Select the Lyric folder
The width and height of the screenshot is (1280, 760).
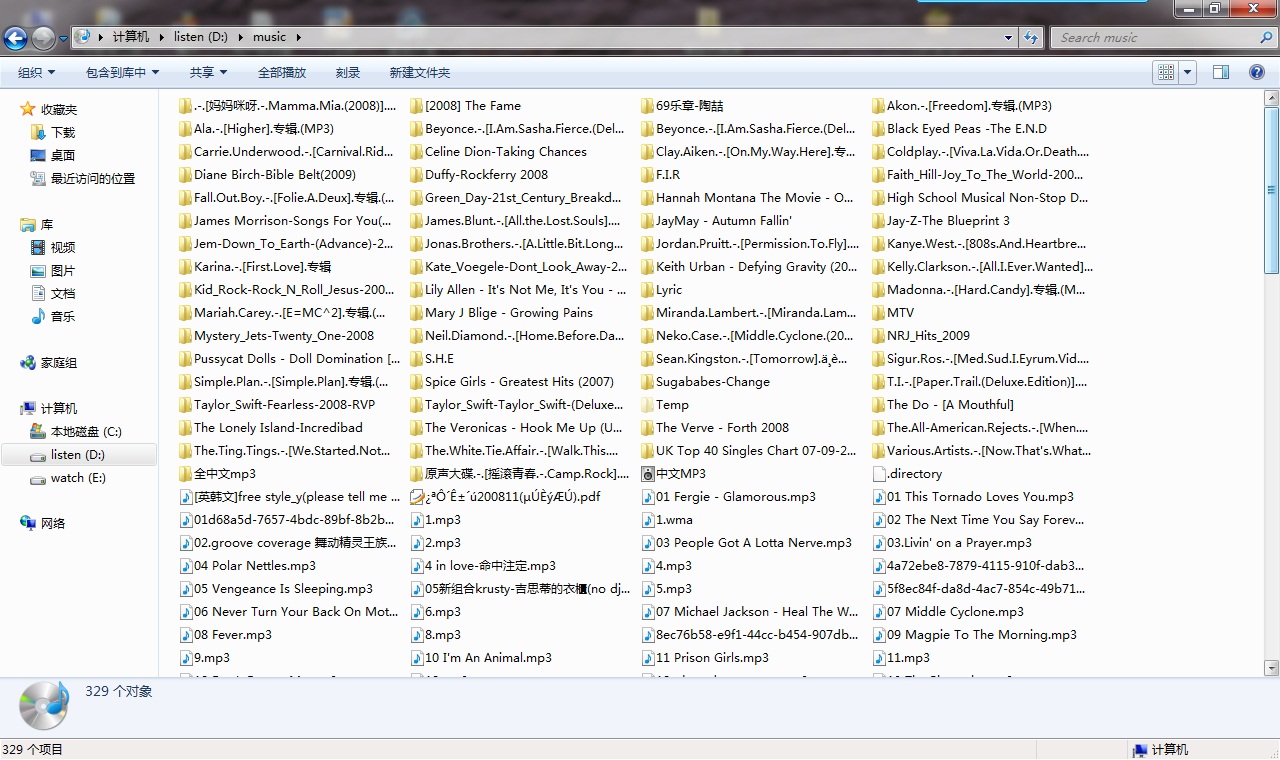click(662, 289)
